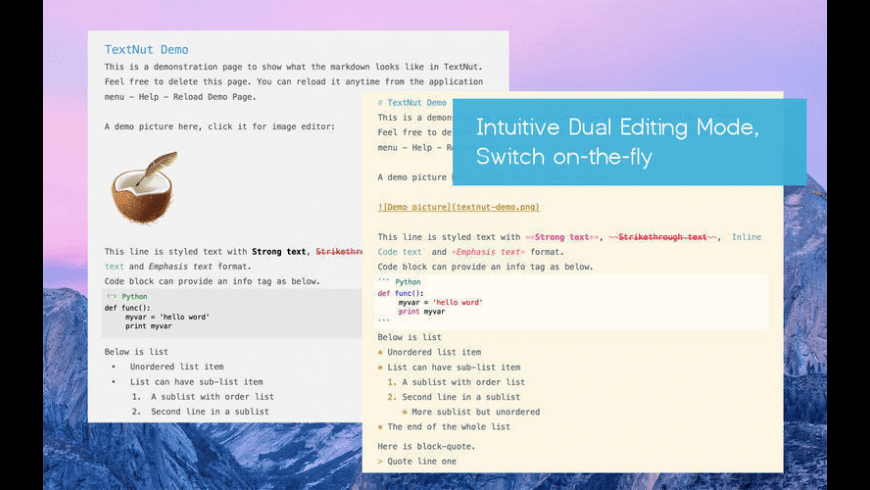This screenshot has height=490, width=870.
Task: Click "Below is list" in the markdown source window
Action: 409,337
